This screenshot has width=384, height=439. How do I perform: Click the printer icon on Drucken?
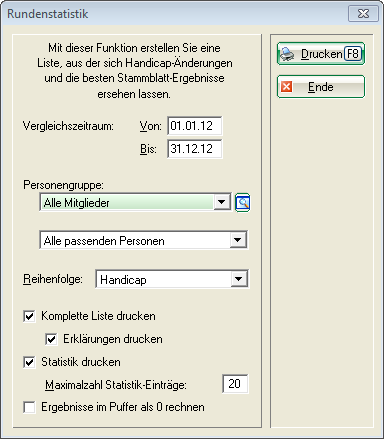point(287,54)
